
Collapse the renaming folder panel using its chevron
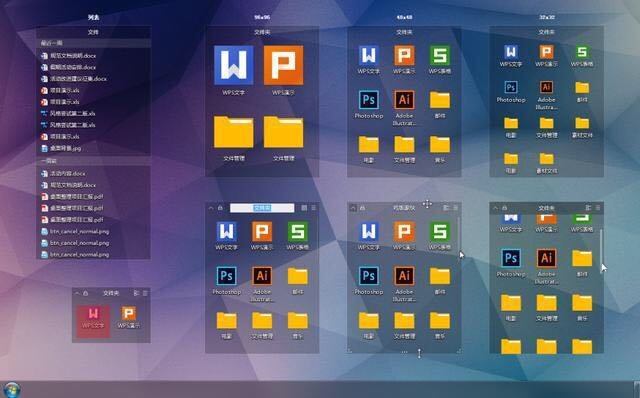[211, 208]
